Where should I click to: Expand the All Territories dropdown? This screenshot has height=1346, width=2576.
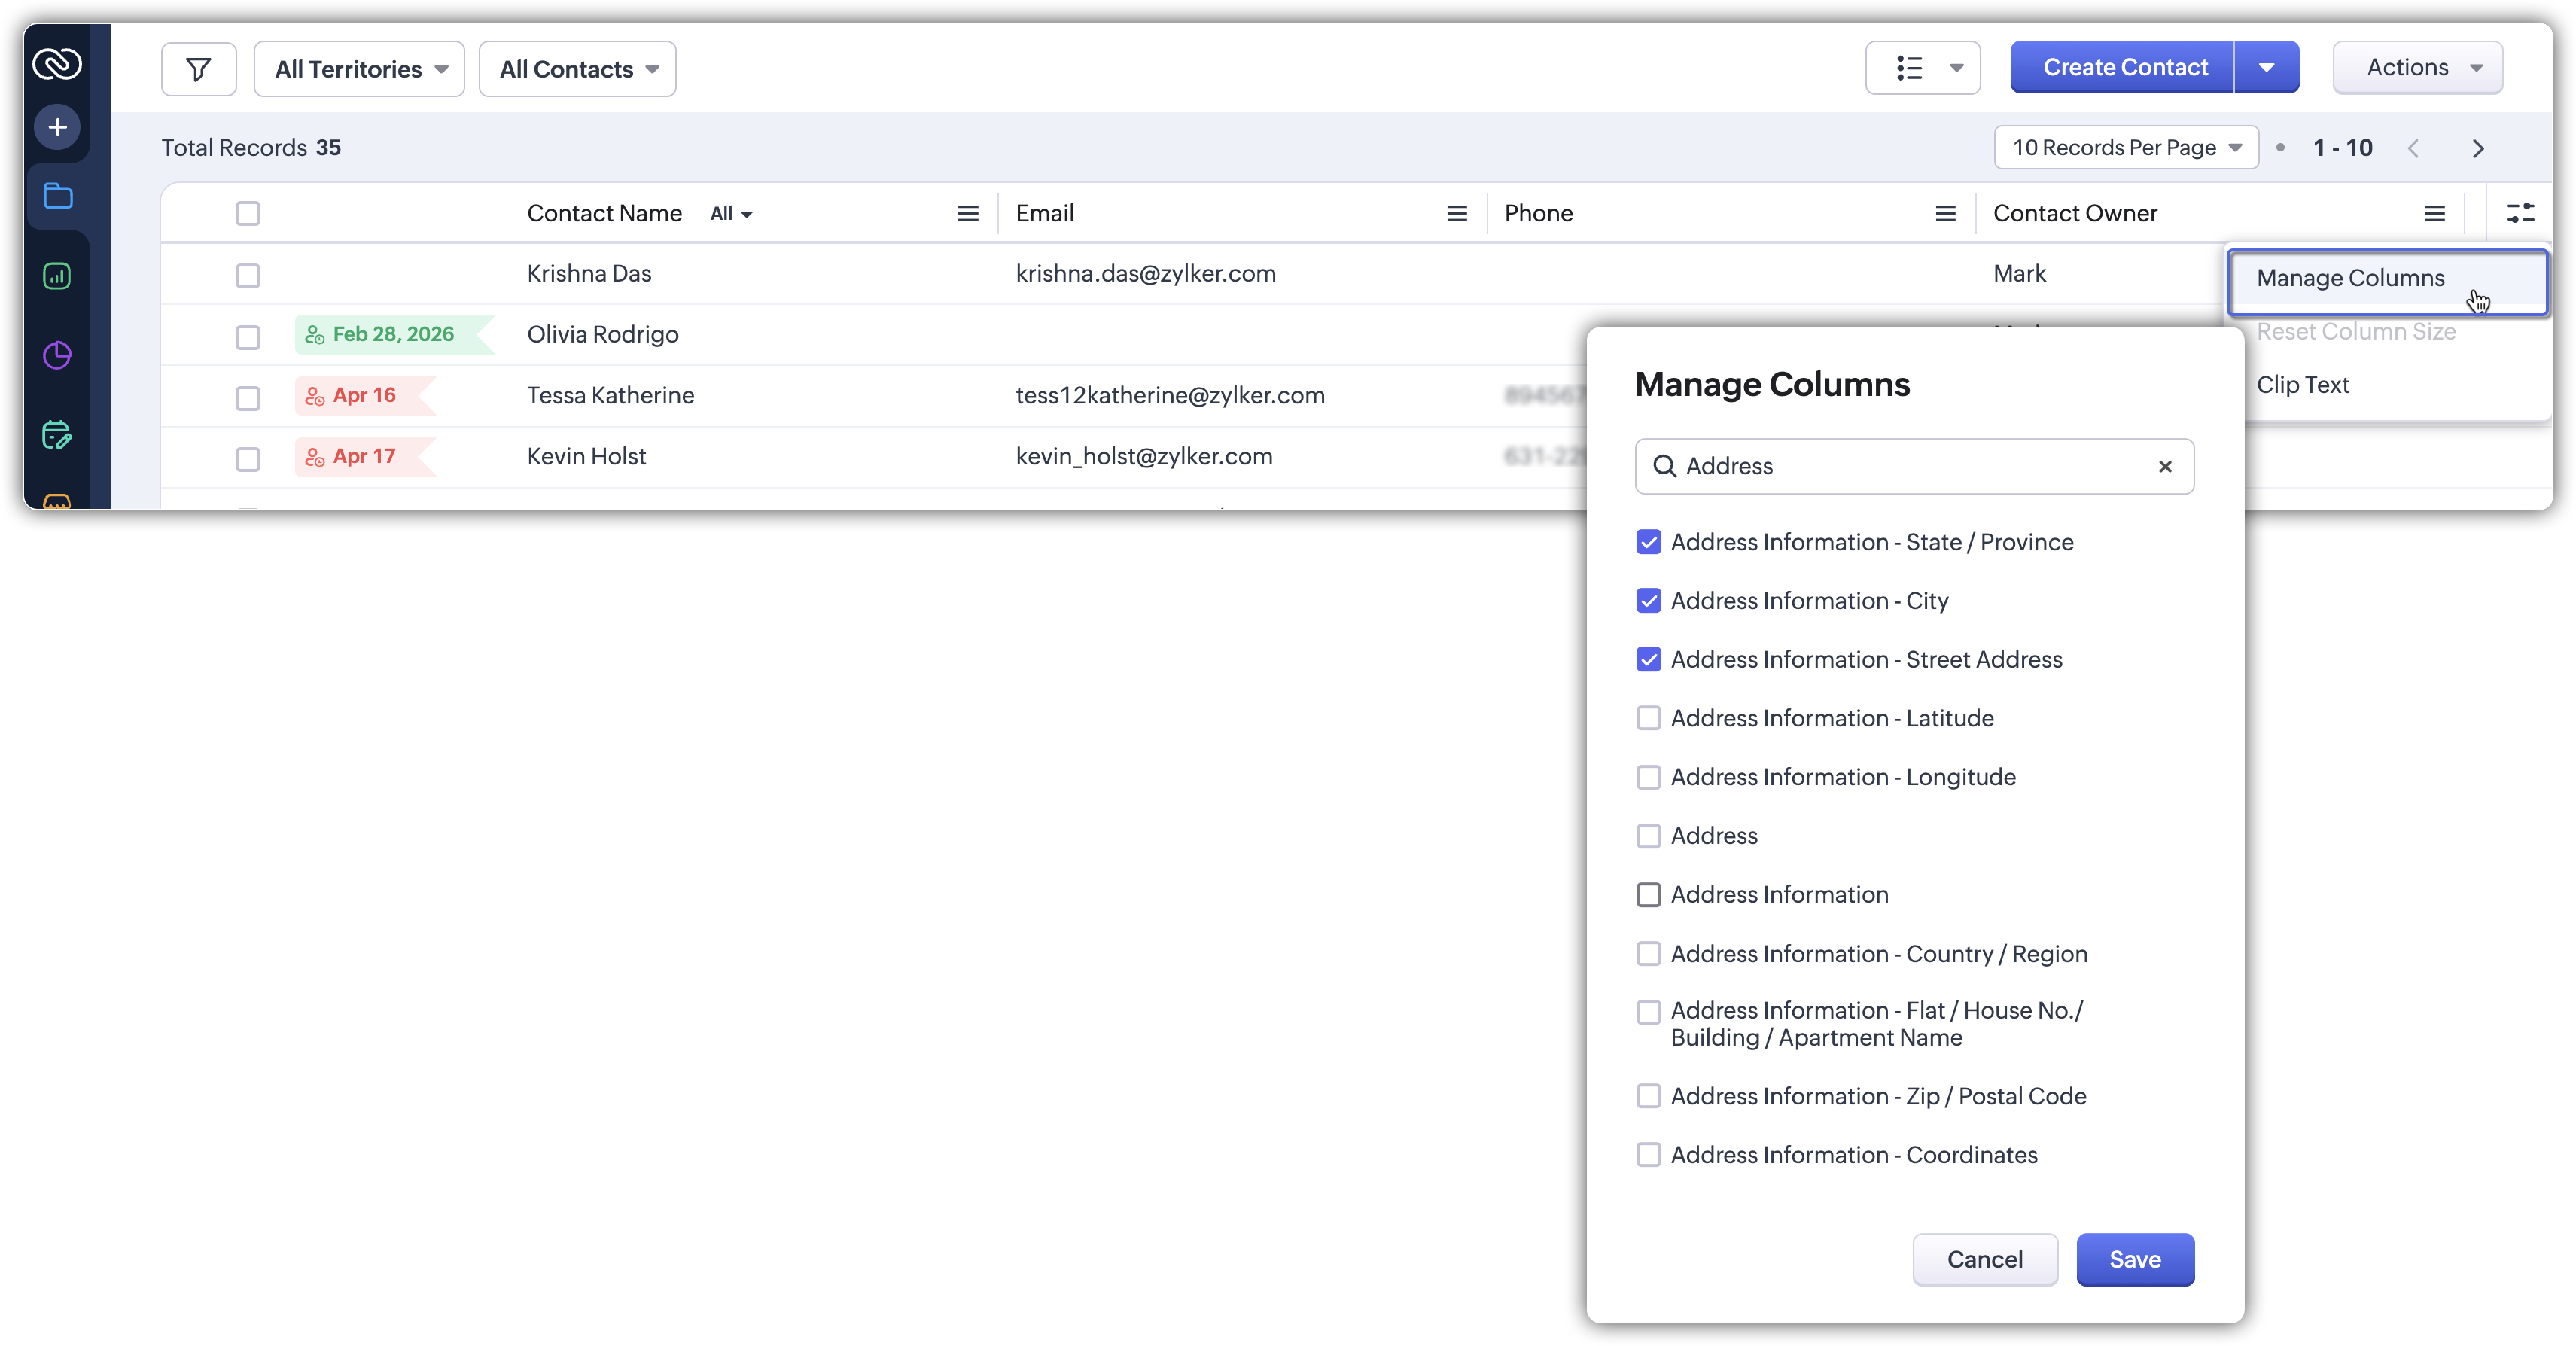click(359, 69)
